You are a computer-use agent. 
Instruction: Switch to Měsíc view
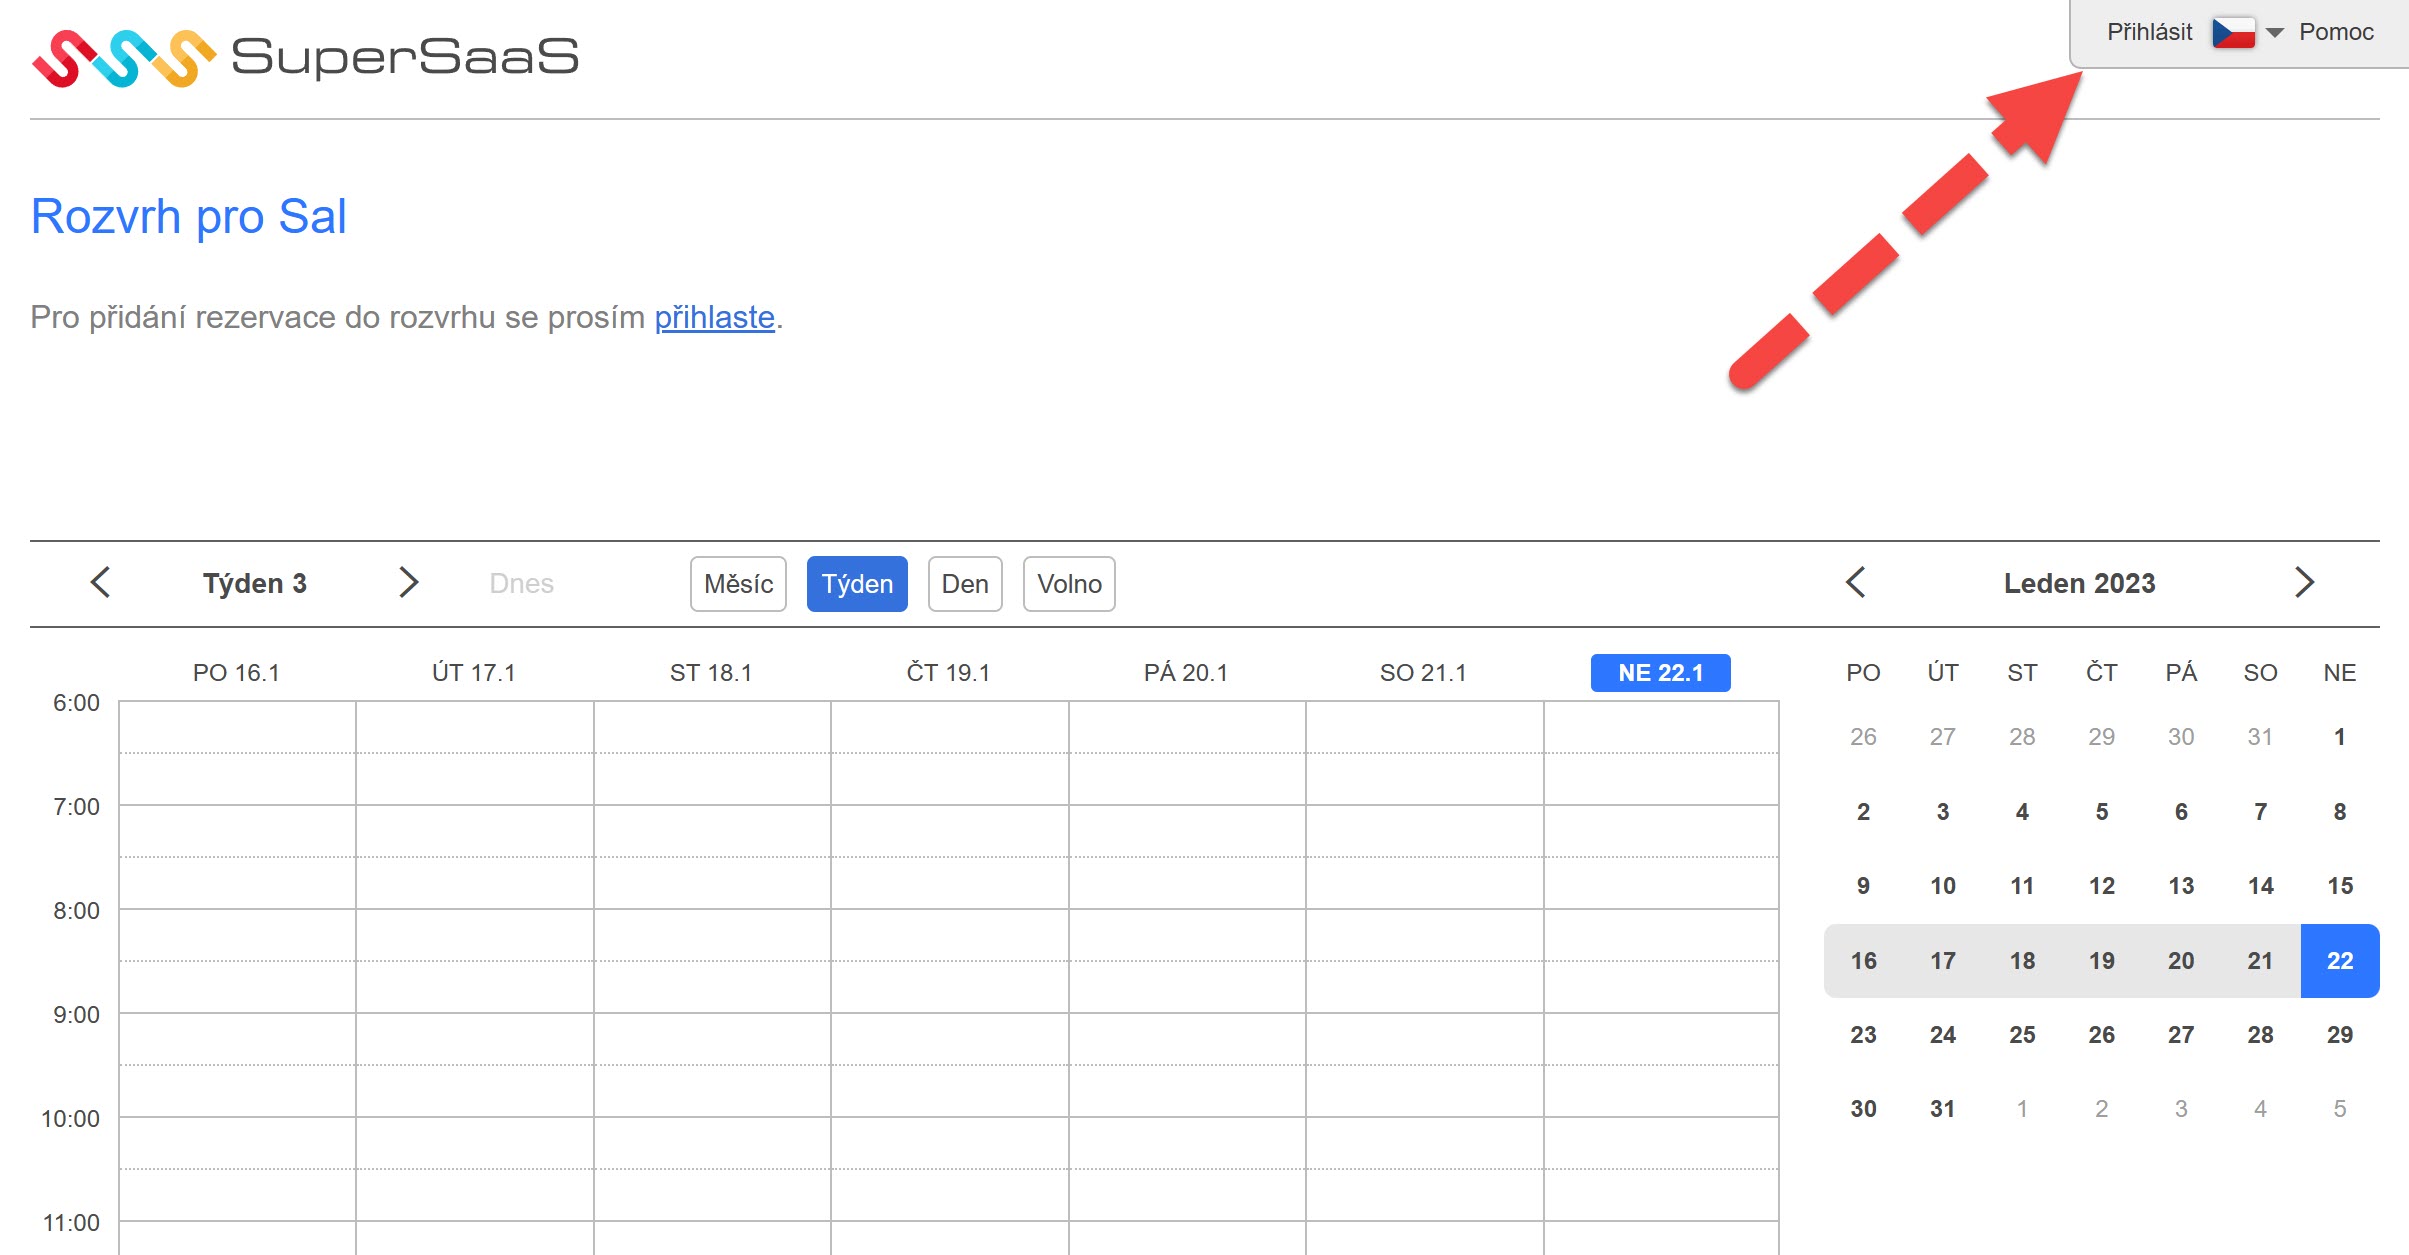(738, 584)
